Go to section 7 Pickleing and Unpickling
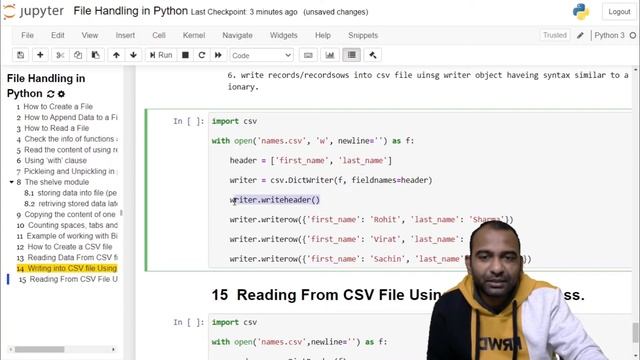 point(67,171)
